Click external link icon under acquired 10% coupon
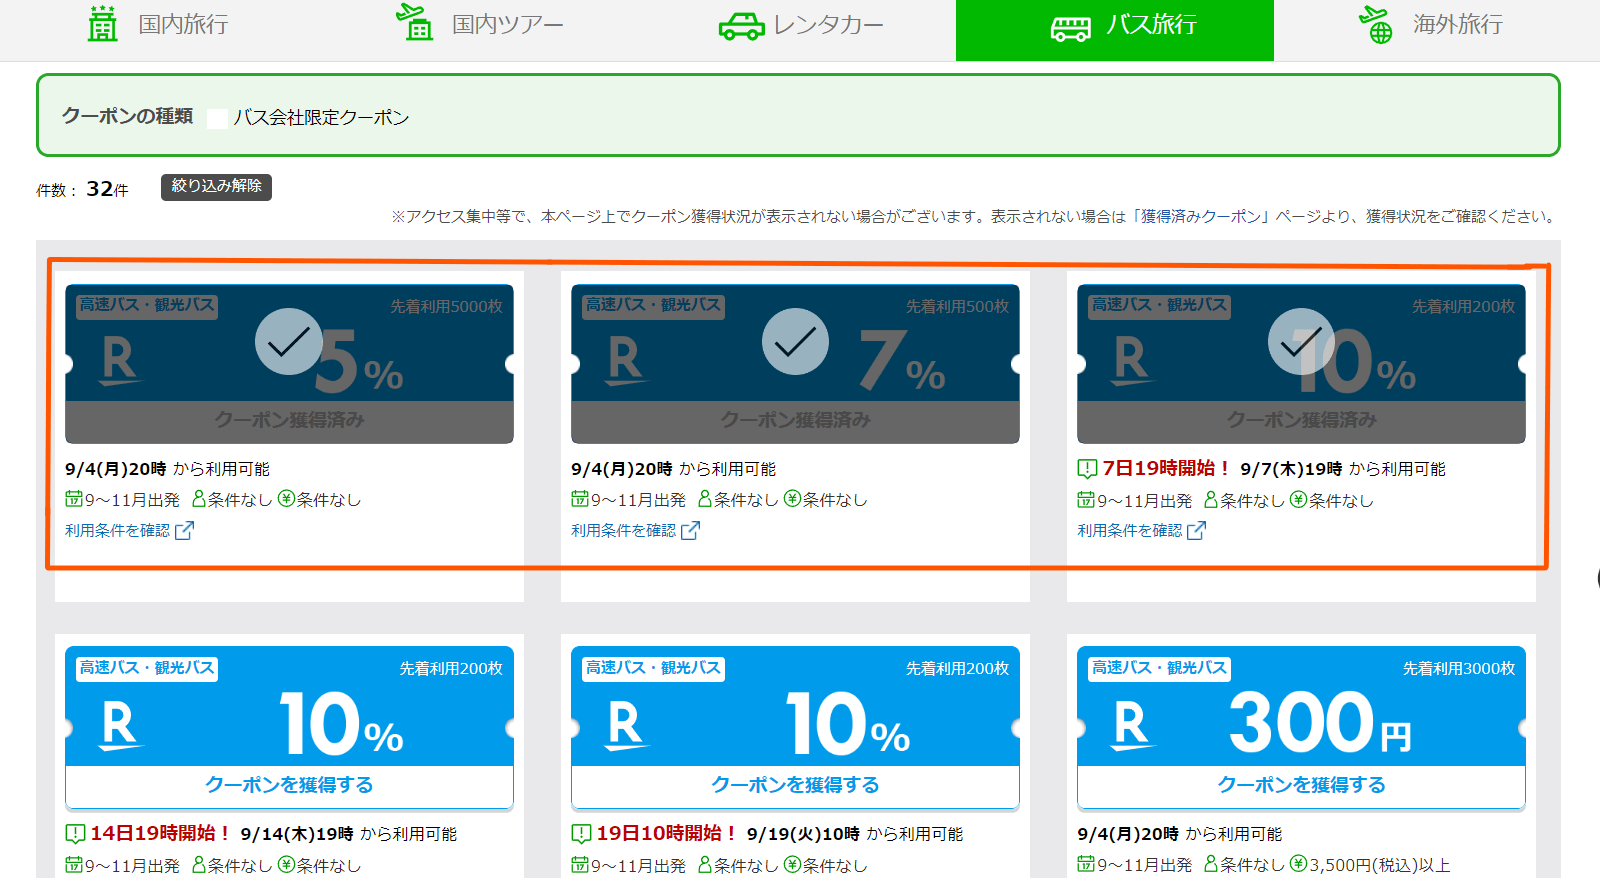Viewport: 1600px width, 878px height. point(1196,531)
